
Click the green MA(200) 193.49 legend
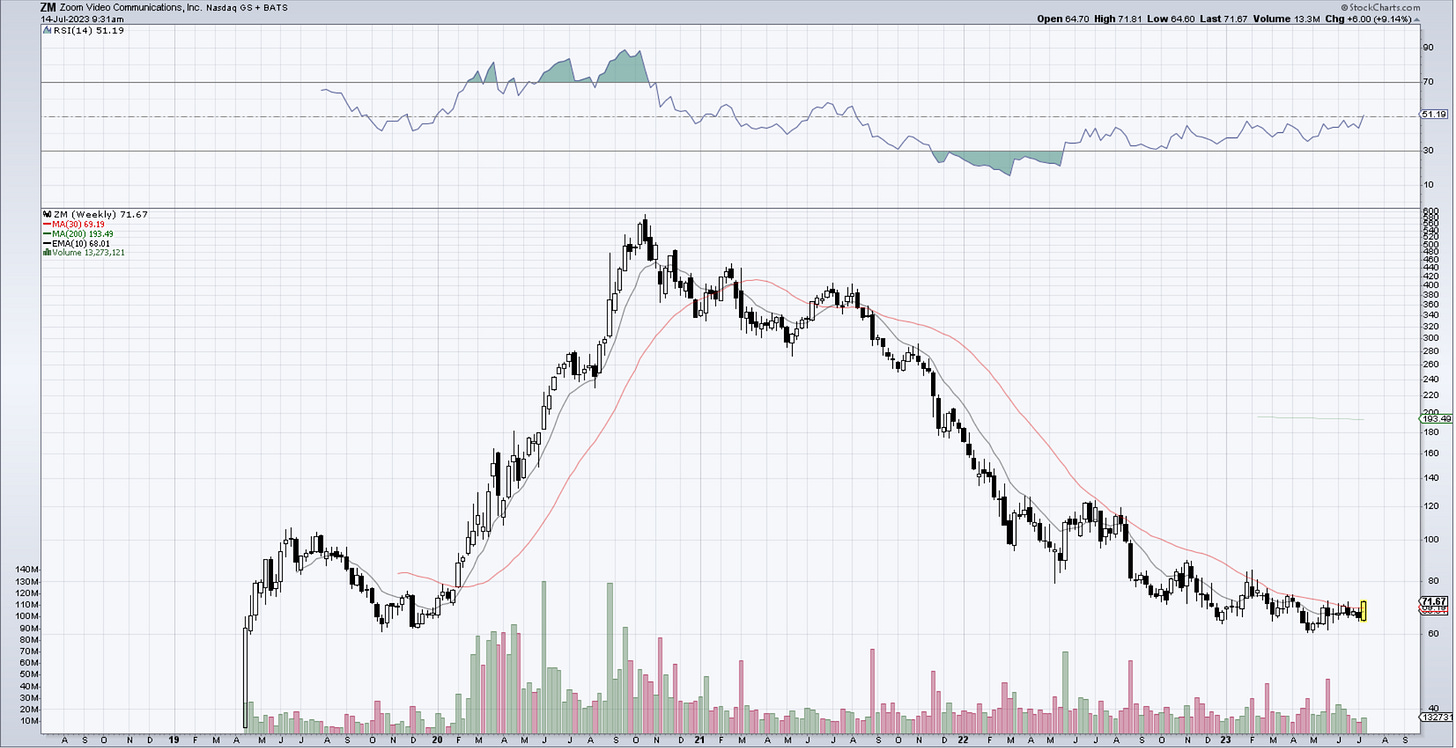pos(80,233)
